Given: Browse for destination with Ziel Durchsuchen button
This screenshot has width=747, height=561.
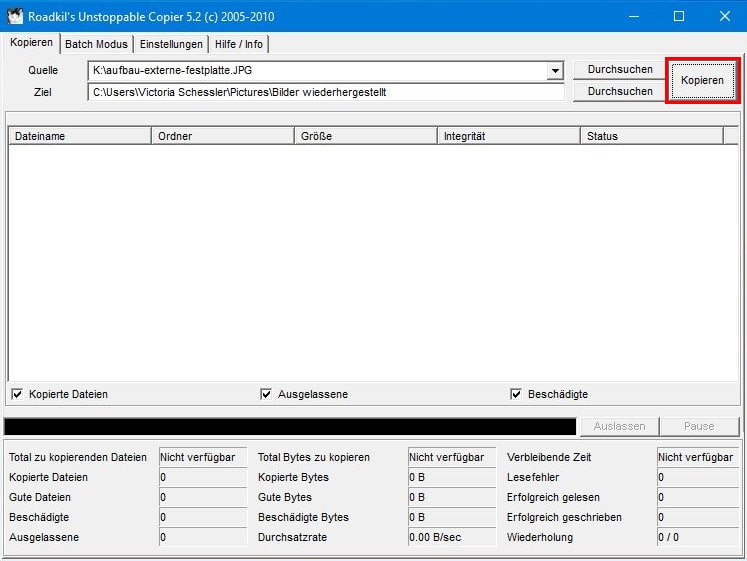Looking at the screenshot, I should [620, 91].
